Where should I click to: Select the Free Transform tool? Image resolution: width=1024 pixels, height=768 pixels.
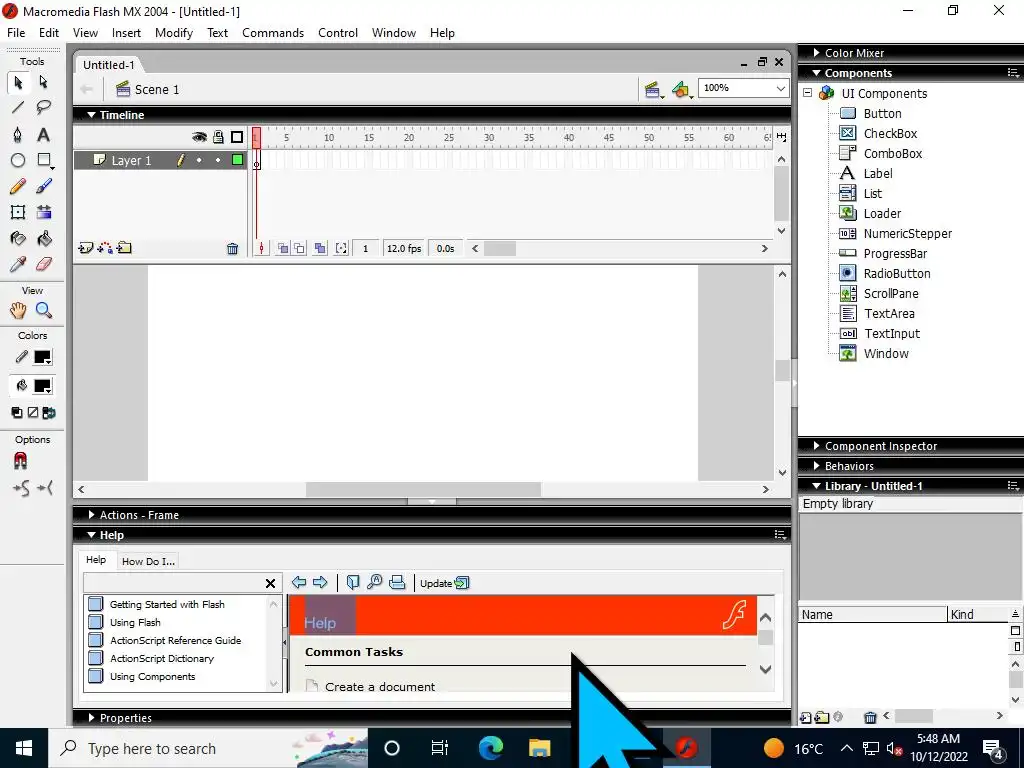[18, 212]
